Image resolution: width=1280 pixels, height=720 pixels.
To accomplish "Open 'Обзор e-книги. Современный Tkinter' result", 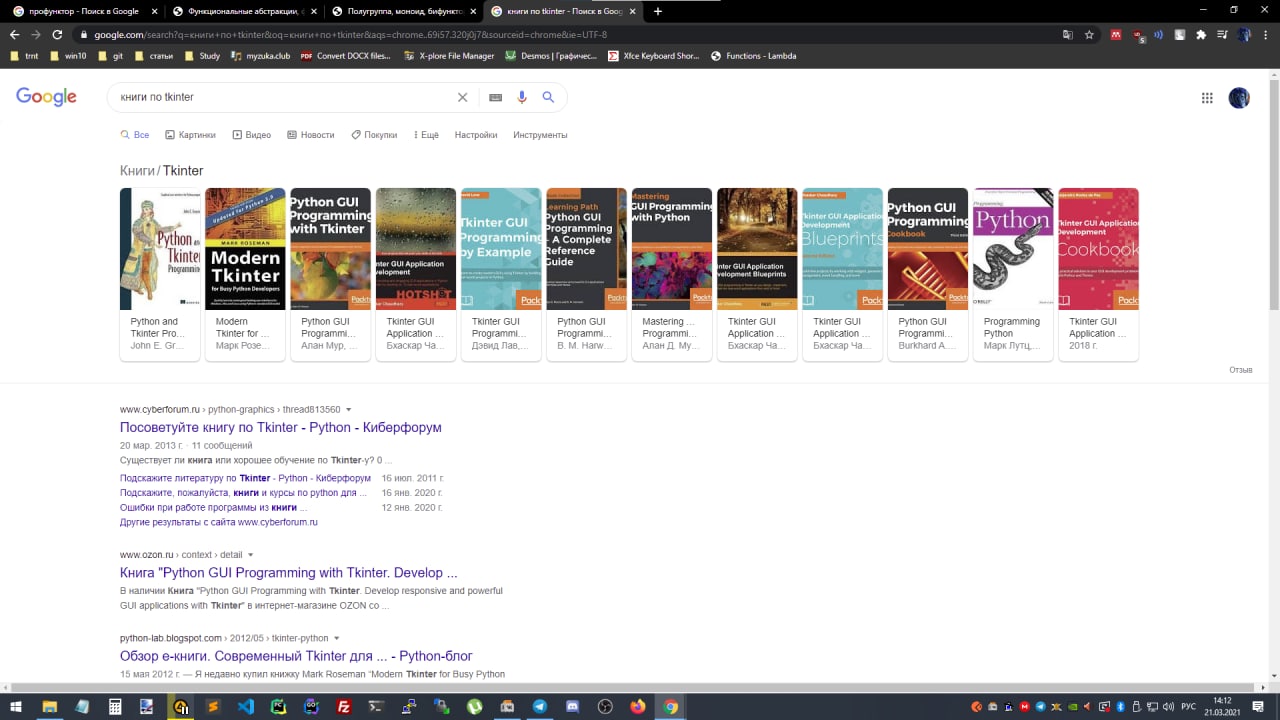I will point(296,656).
